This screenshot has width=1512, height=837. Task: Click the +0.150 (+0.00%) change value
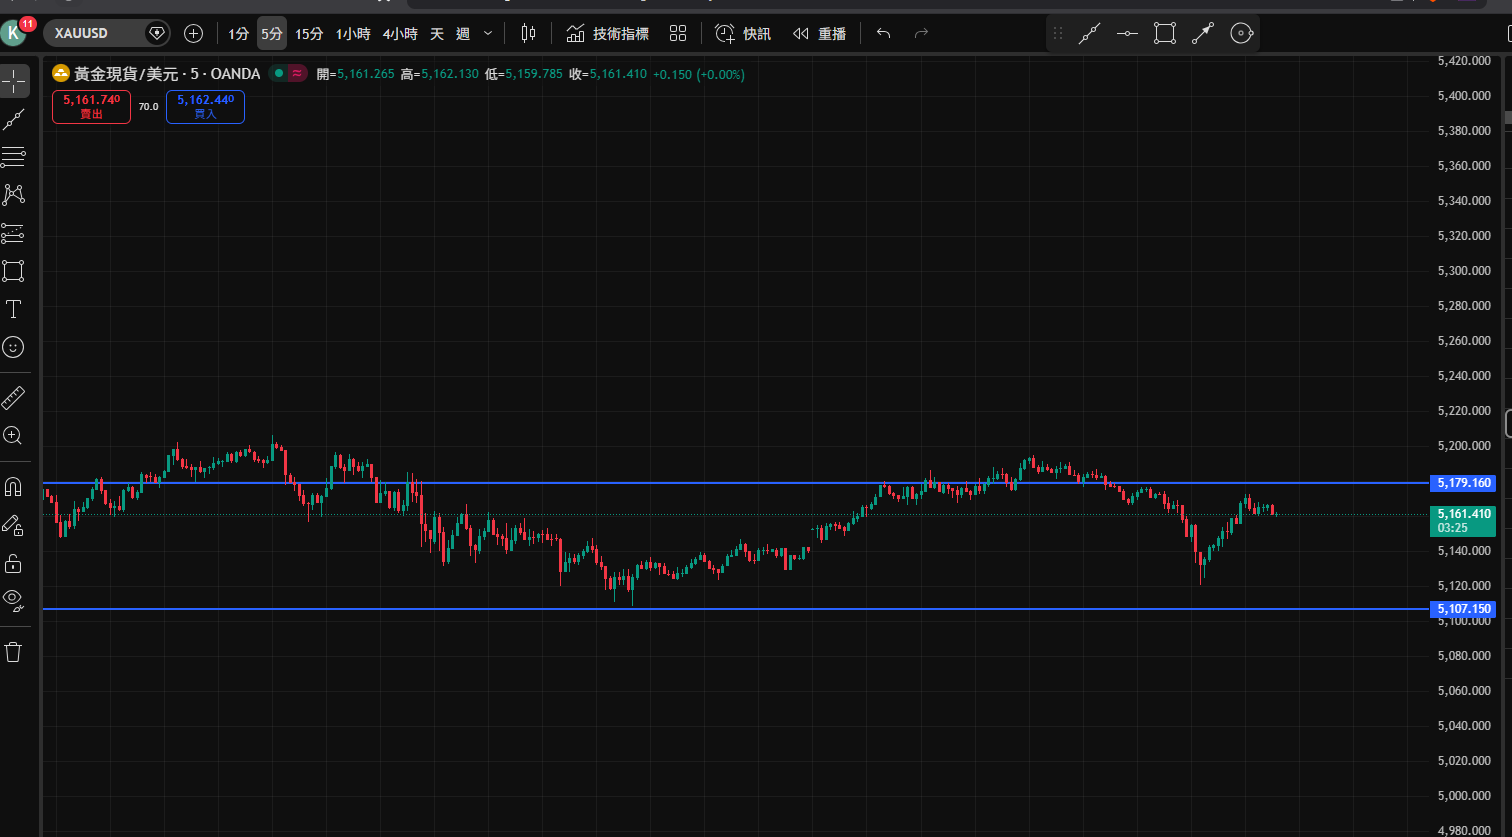tap(699, 74)
